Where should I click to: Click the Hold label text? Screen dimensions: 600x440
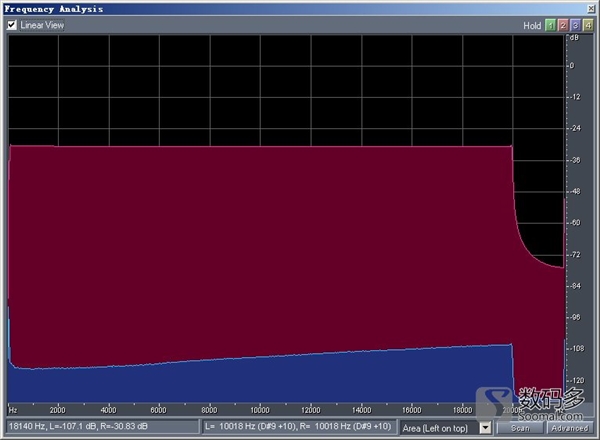point(532,26)
